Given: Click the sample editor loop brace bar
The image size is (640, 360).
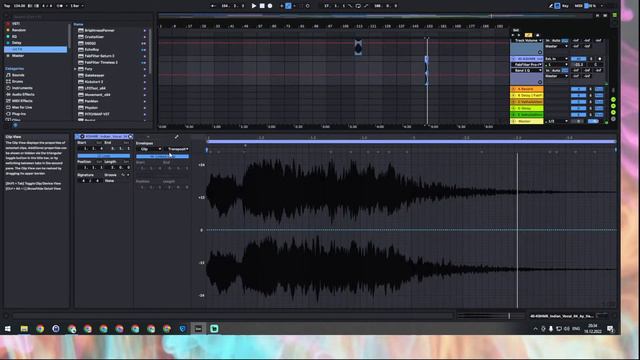Looking at the screenshot, I should [411, 142].
